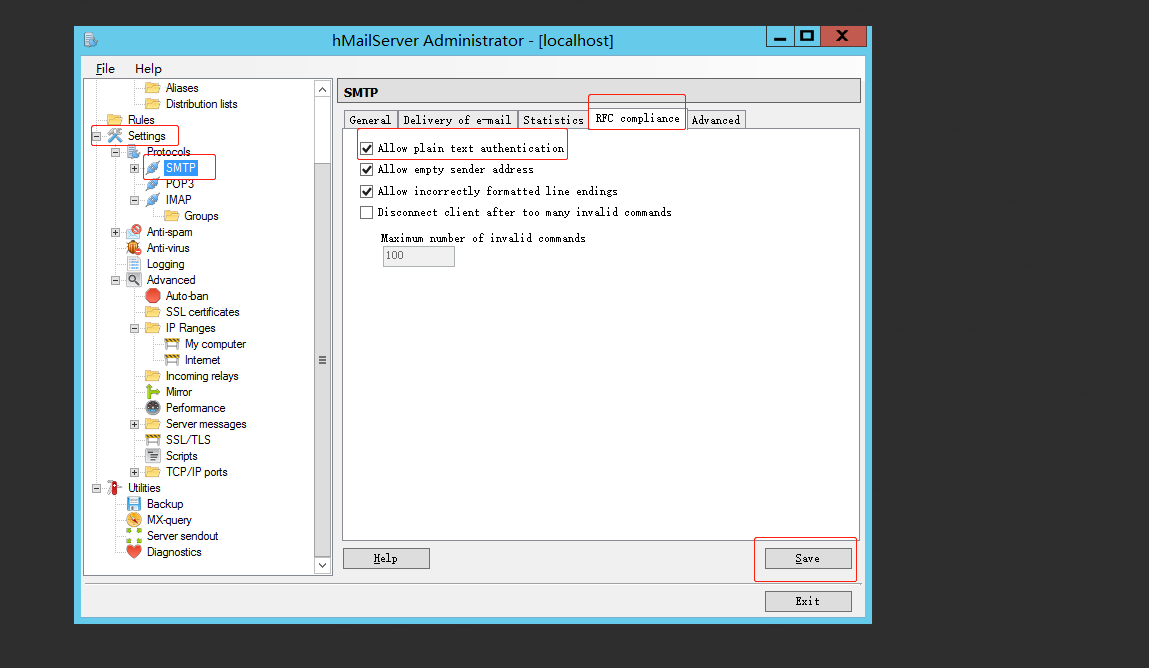Click the Performance gauge icon
The width and height of the screenshot is (1149, 668).
pos(152,408)
